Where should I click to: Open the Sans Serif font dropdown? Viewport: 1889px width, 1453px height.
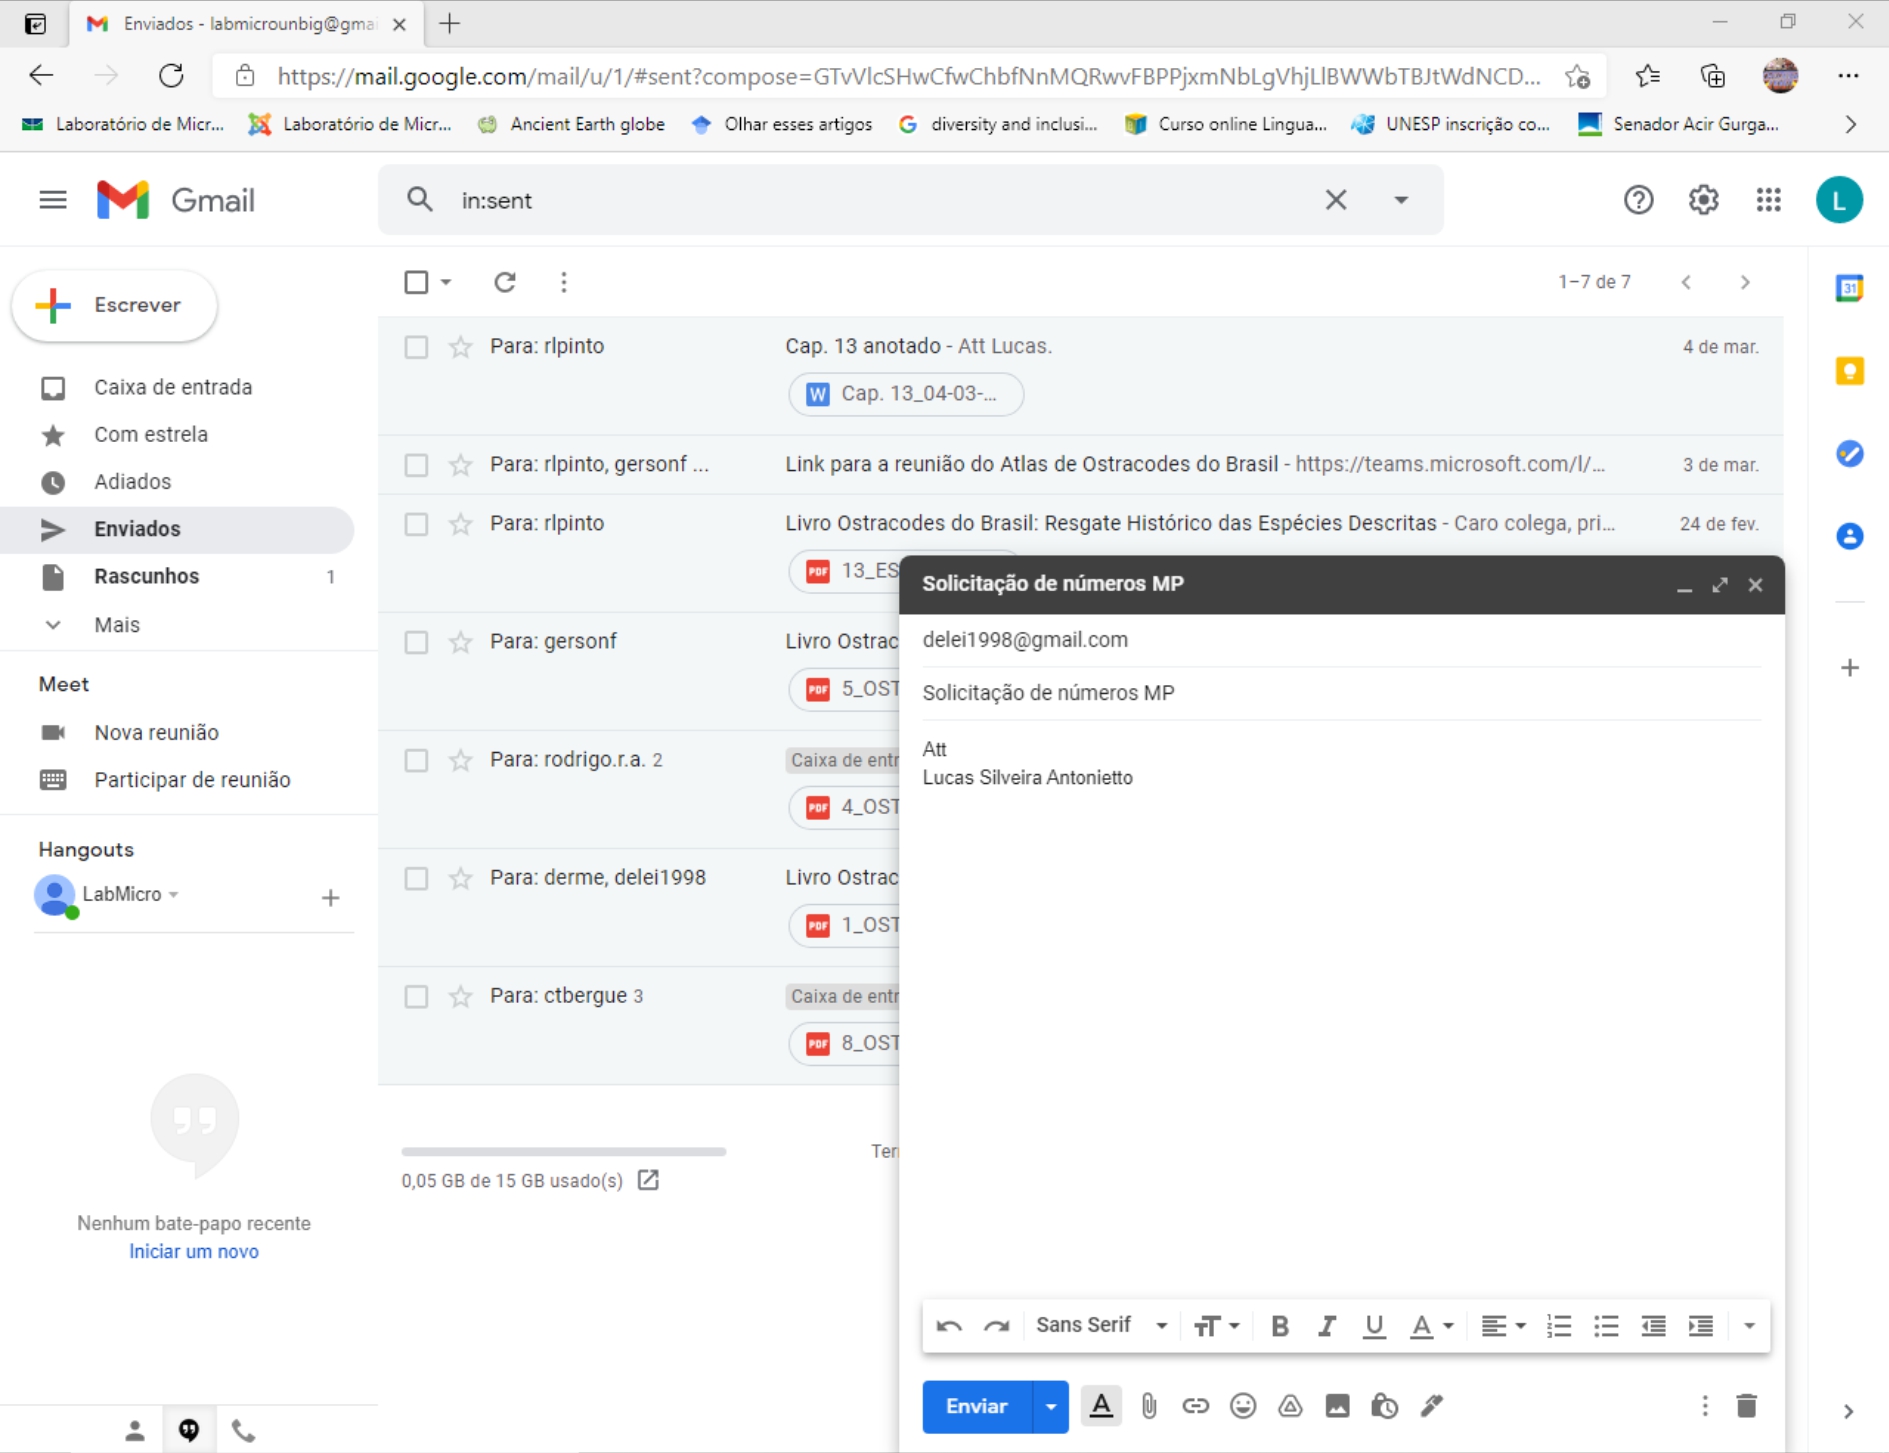[x=1101, y=1326]
